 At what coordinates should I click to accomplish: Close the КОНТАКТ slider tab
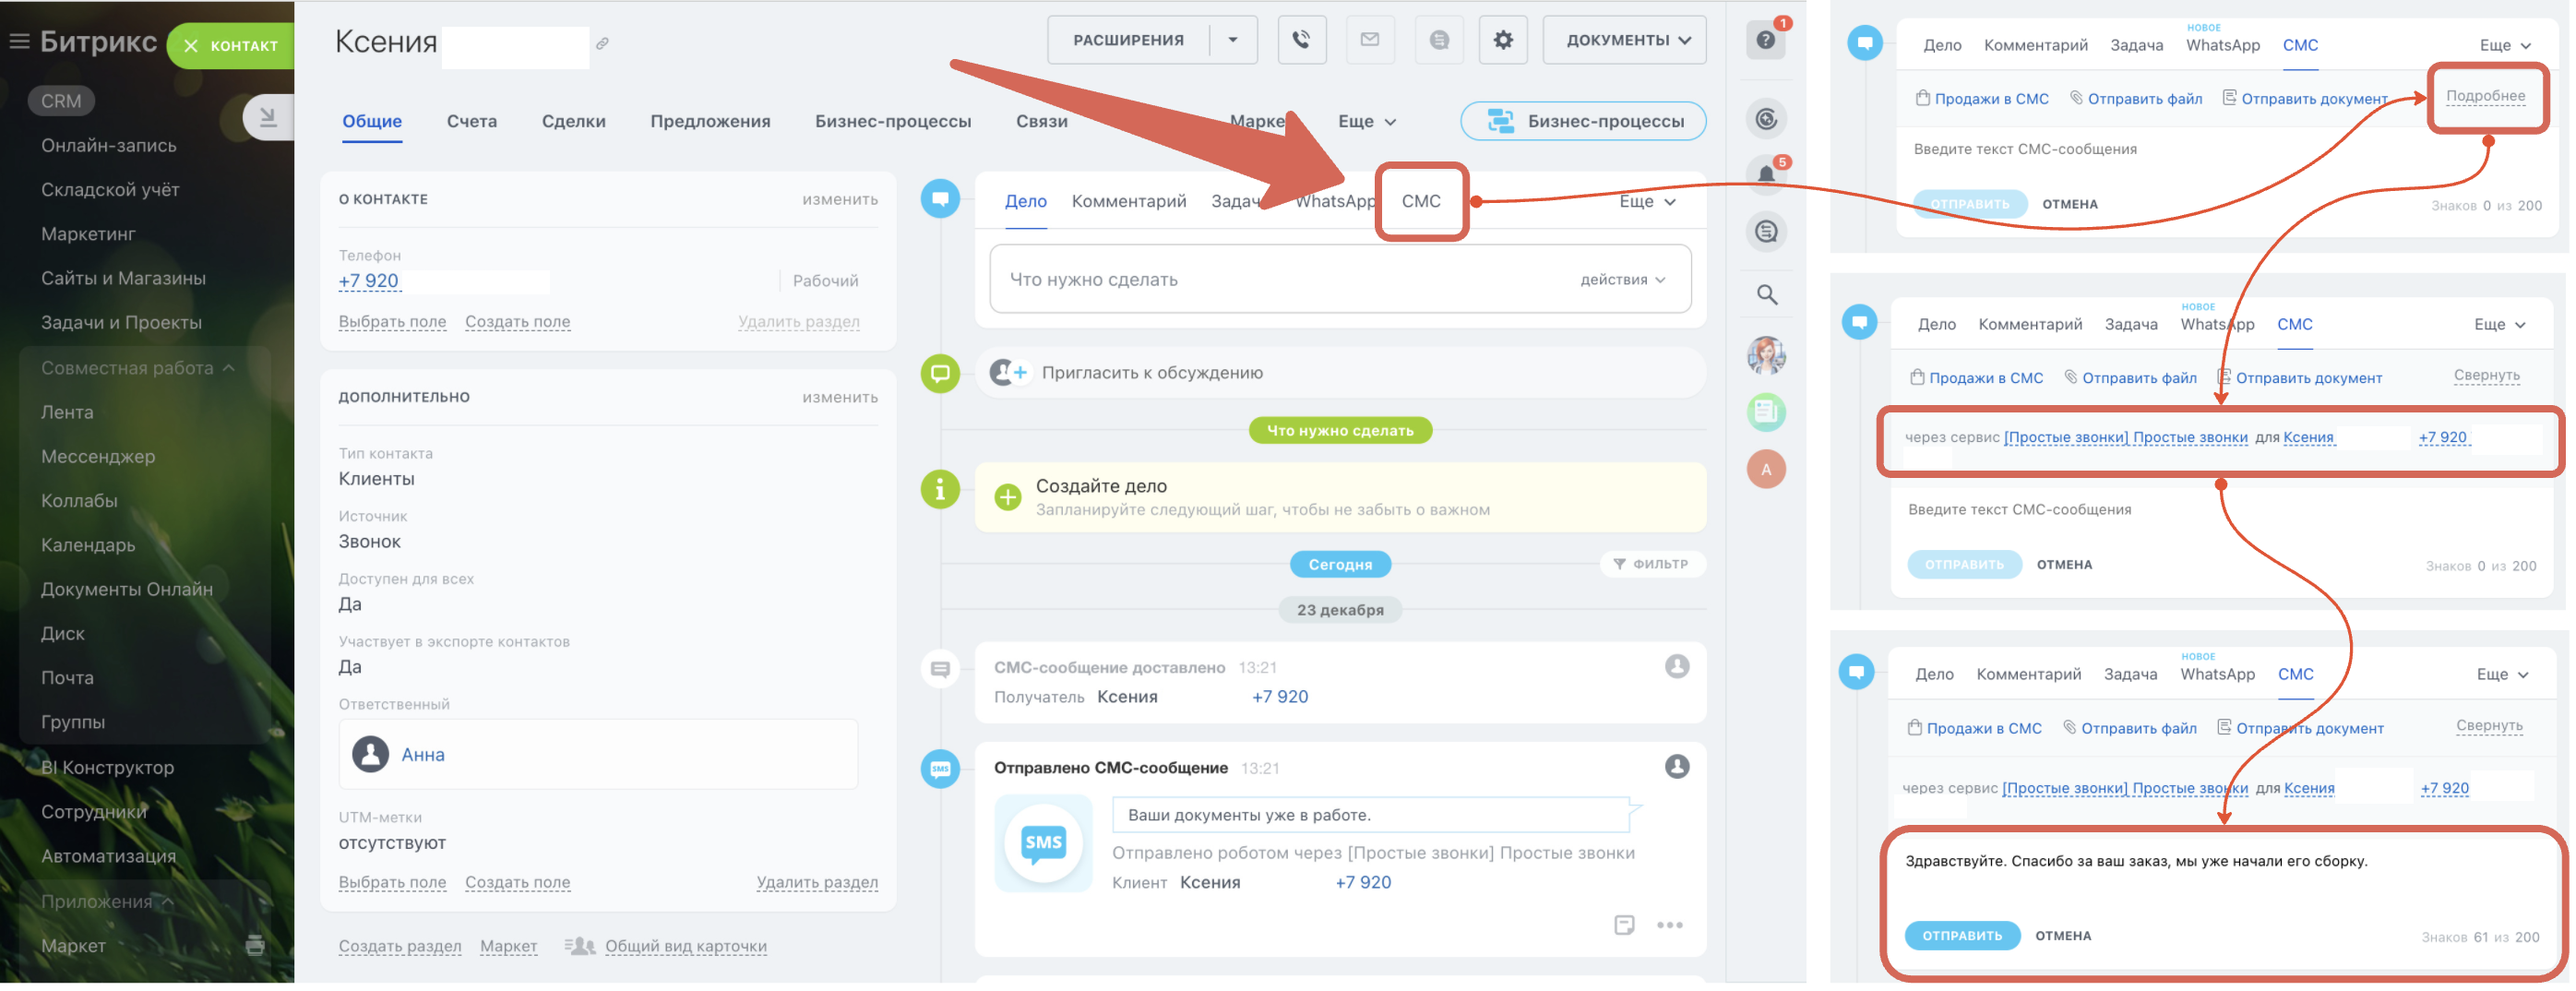[x=191, y=46]
